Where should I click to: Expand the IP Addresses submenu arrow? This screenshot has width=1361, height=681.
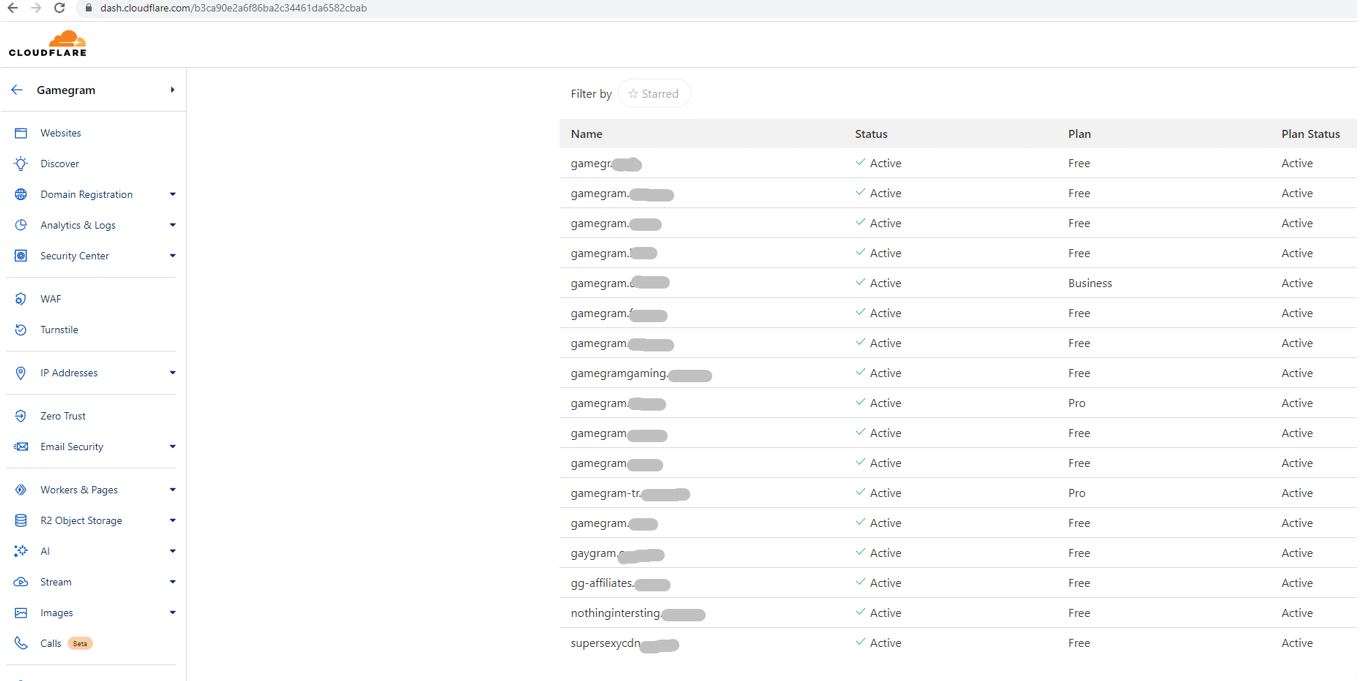click(x=172, y=373)
